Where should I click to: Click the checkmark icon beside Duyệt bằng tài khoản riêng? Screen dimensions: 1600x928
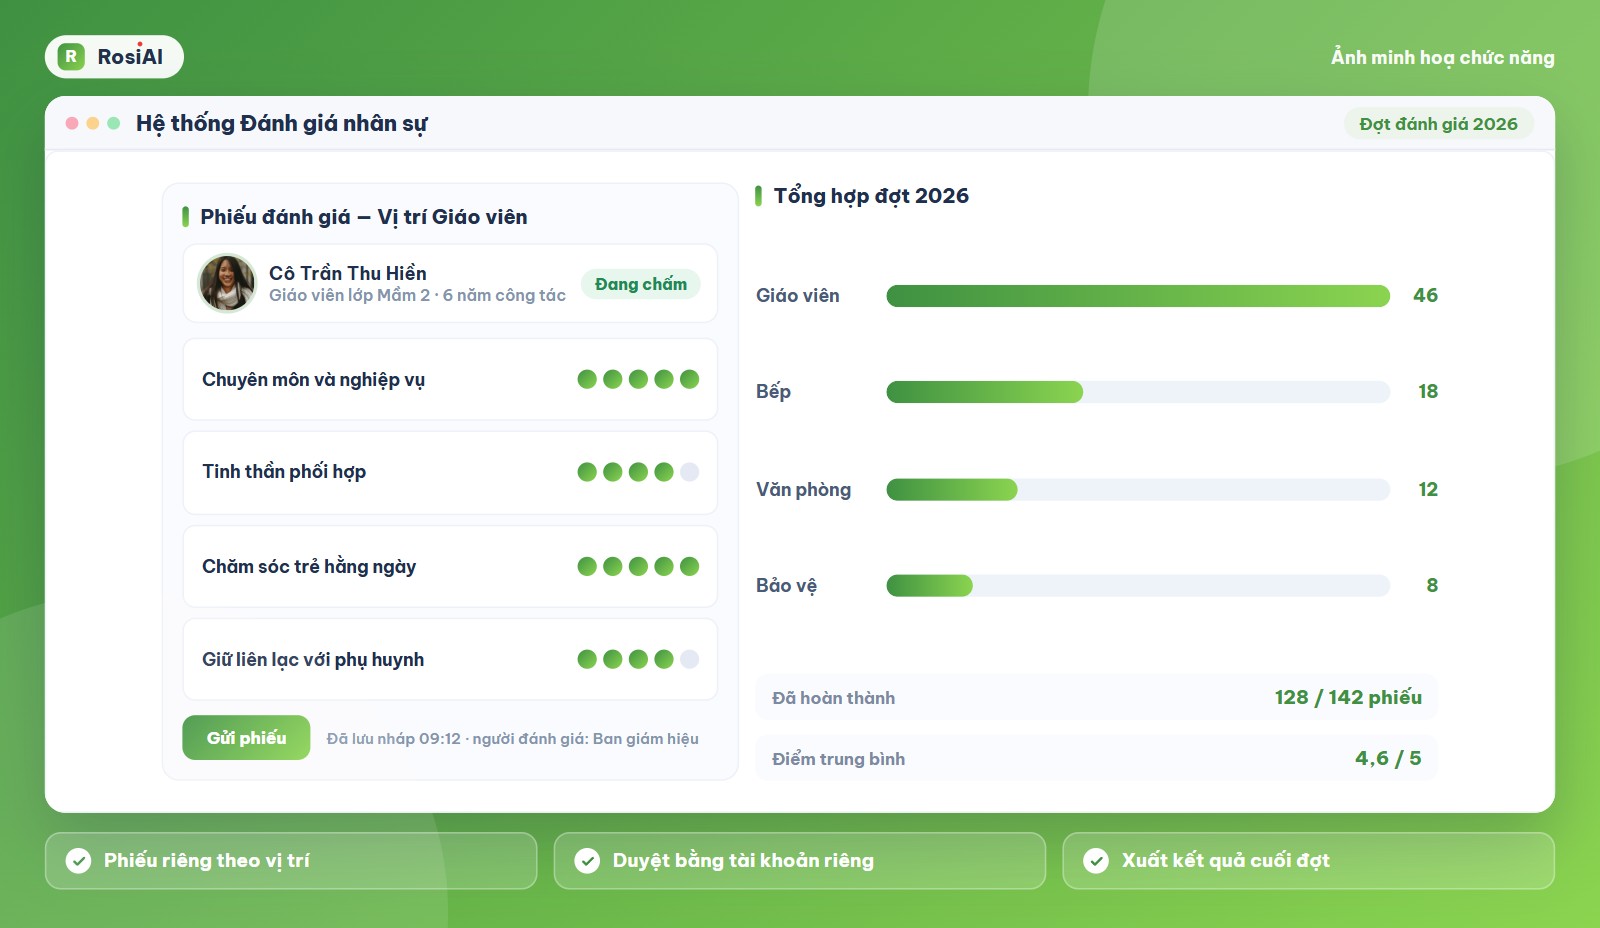point(587,861)
